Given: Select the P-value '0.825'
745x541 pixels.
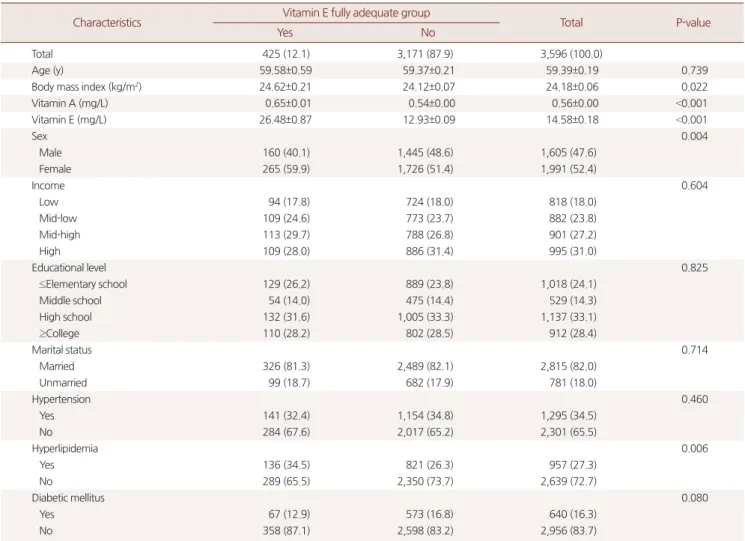Looking at the screenshot, I should (x=695, y=268).
